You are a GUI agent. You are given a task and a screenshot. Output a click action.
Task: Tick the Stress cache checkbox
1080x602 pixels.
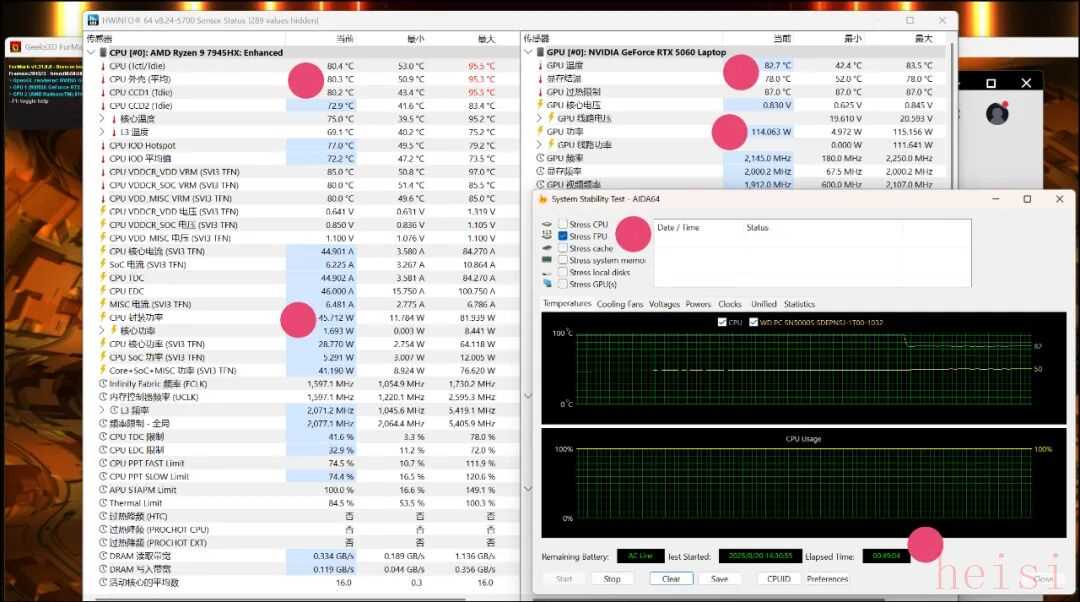563,248
